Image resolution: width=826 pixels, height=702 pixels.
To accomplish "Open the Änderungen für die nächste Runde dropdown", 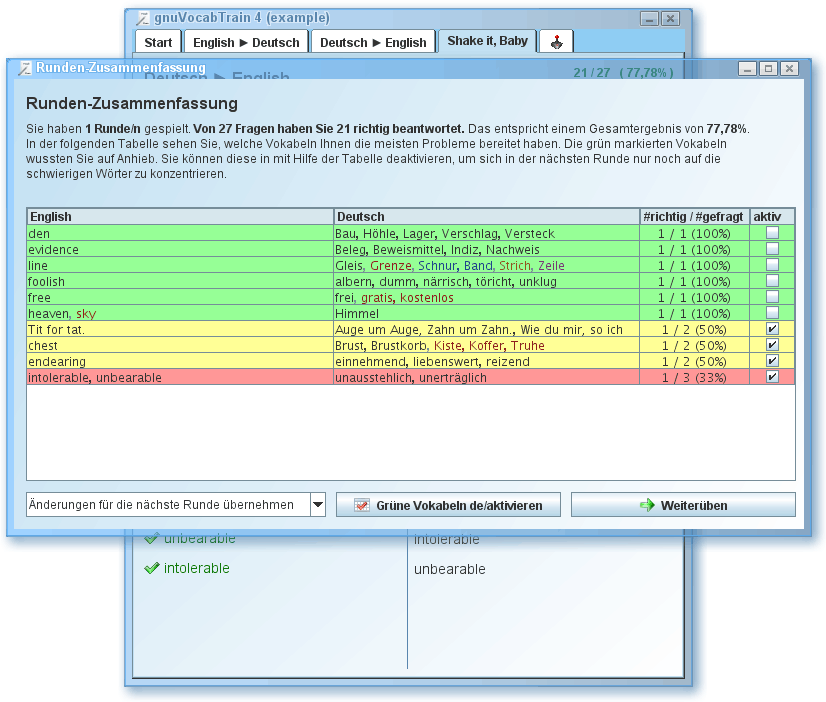I will (x=318, y=505).
